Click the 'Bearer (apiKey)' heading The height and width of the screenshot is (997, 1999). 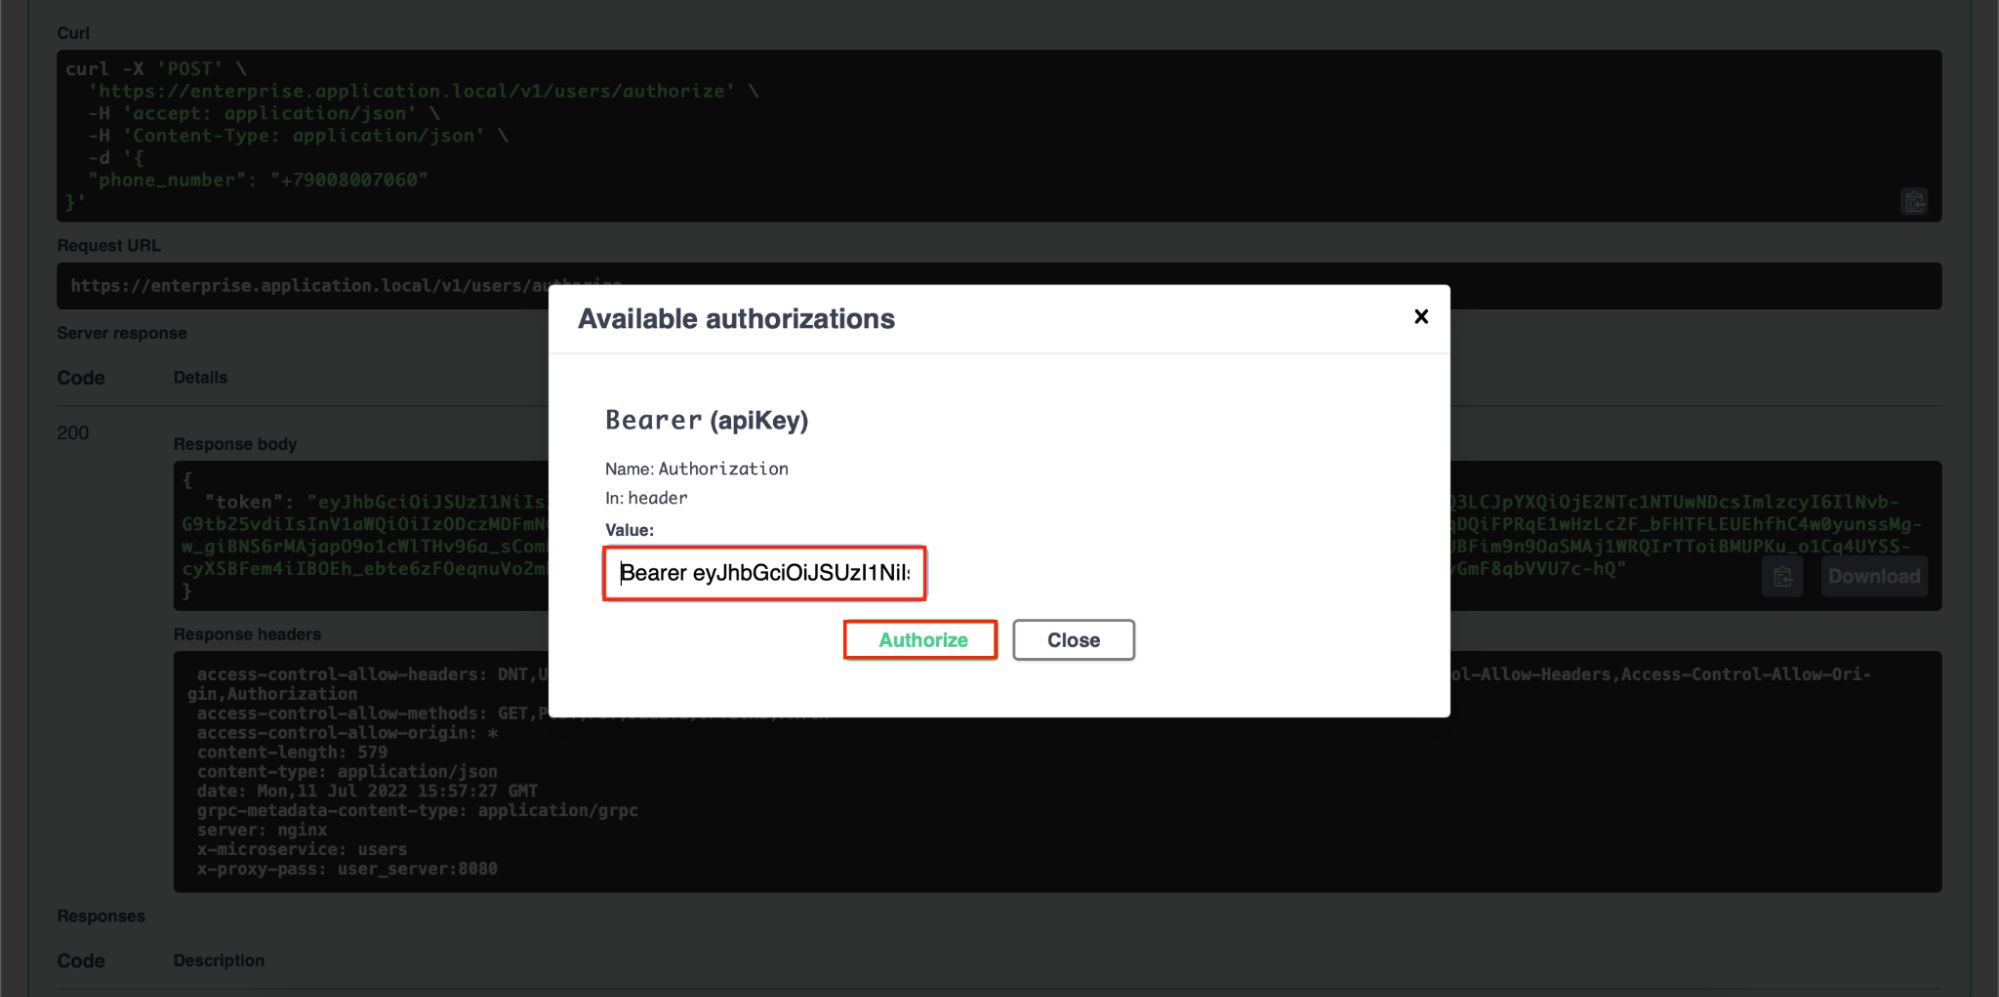click(x=706, y=420)
